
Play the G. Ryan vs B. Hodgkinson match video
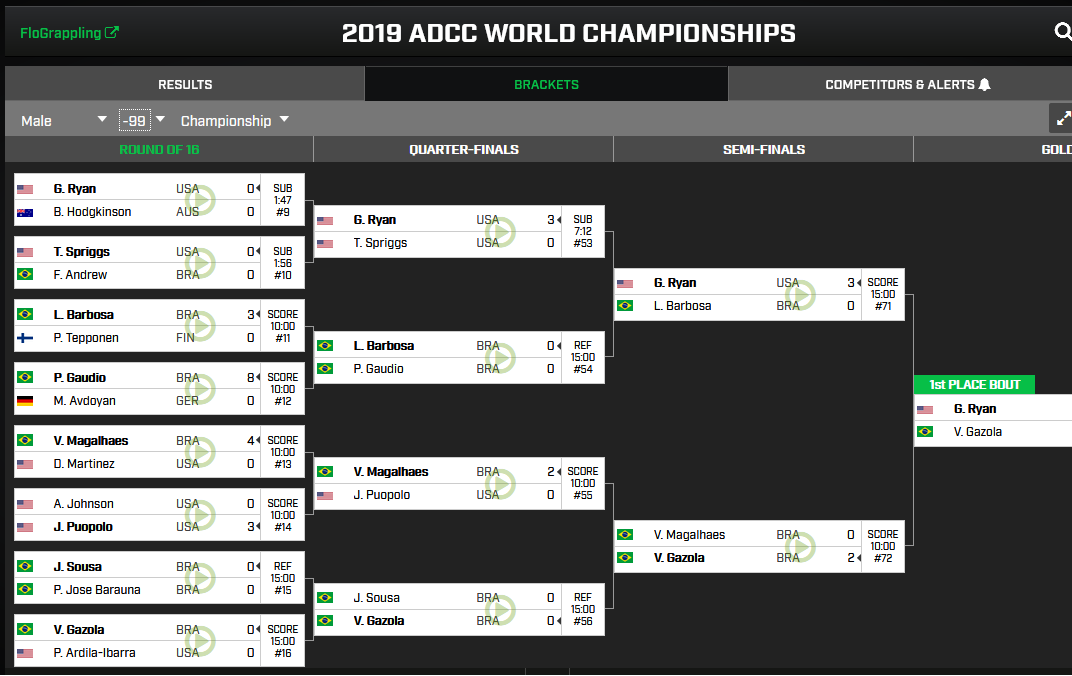201,200
